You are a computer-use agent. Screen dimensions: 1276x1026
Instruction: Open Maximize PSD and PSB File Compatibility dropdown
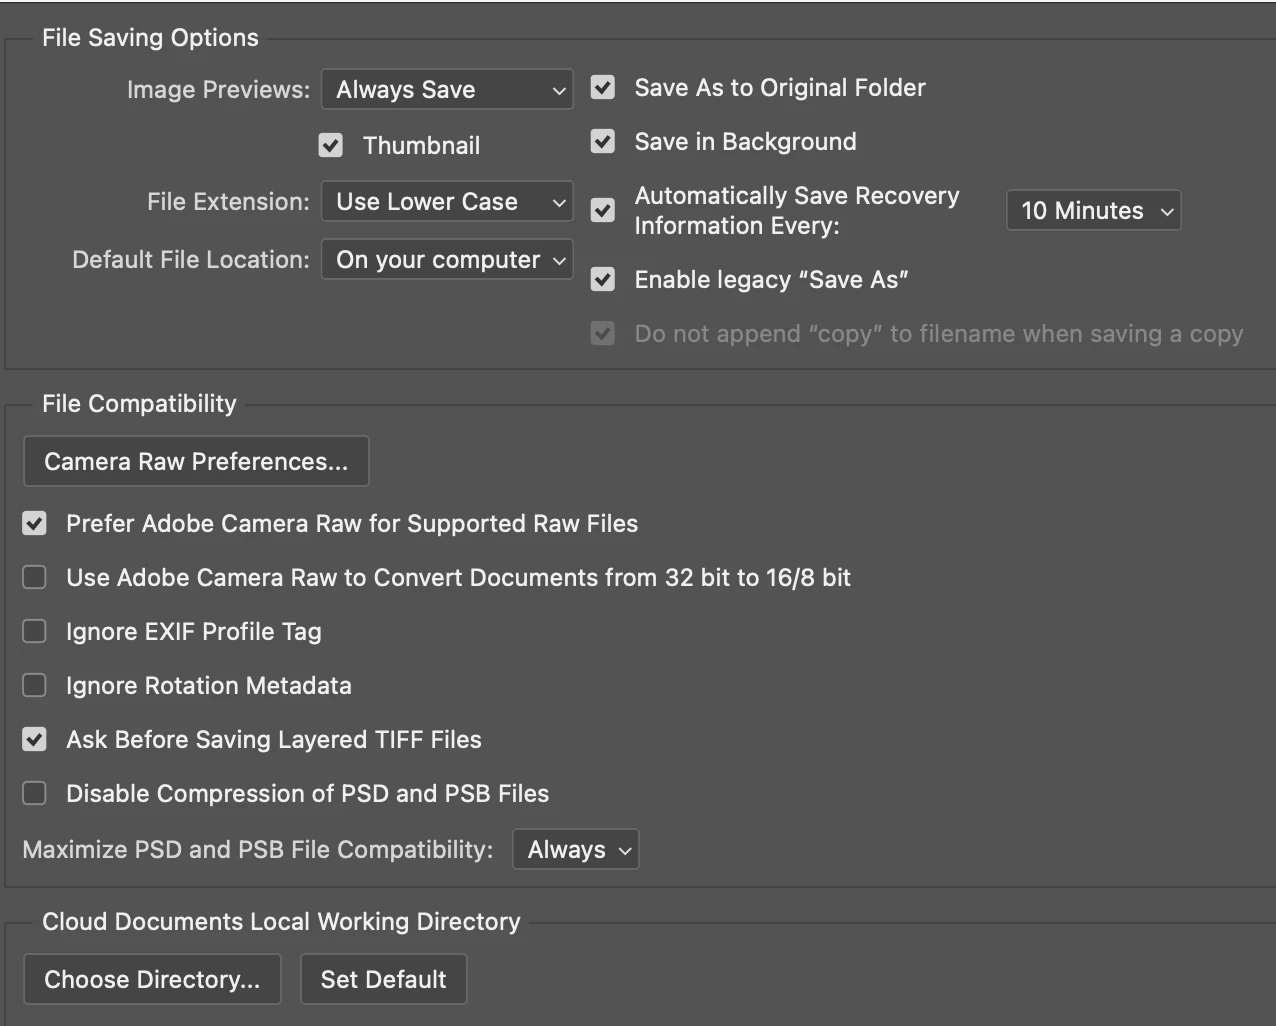576,850
